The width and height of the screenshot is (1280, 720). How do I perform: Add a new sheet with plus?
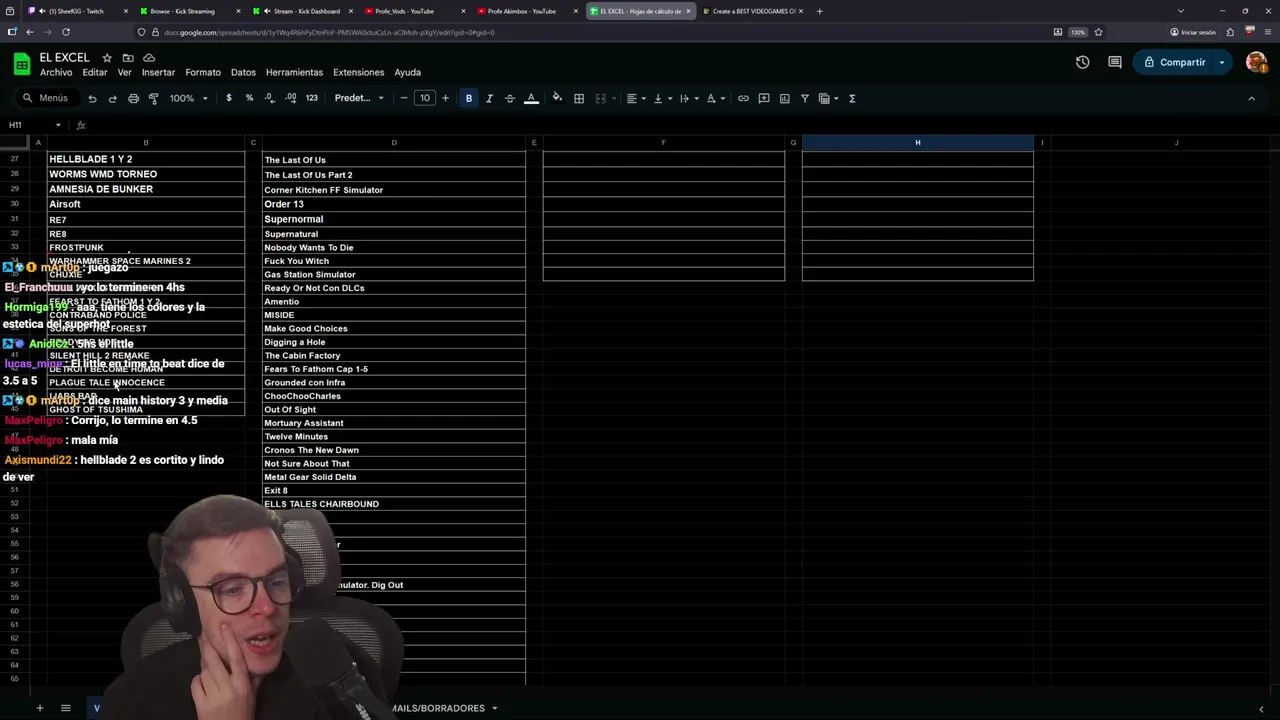(x=40, y=708)
